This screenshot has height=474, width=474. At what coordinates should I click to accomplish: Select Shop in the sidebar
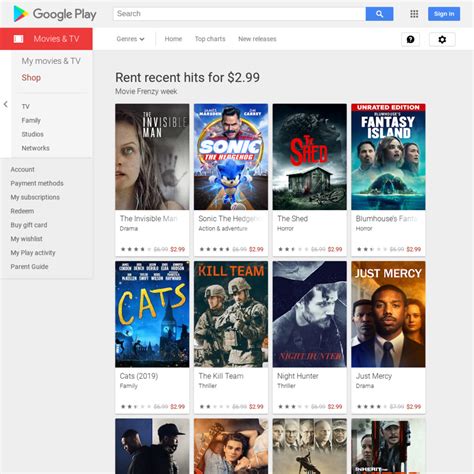coord(31,78)
